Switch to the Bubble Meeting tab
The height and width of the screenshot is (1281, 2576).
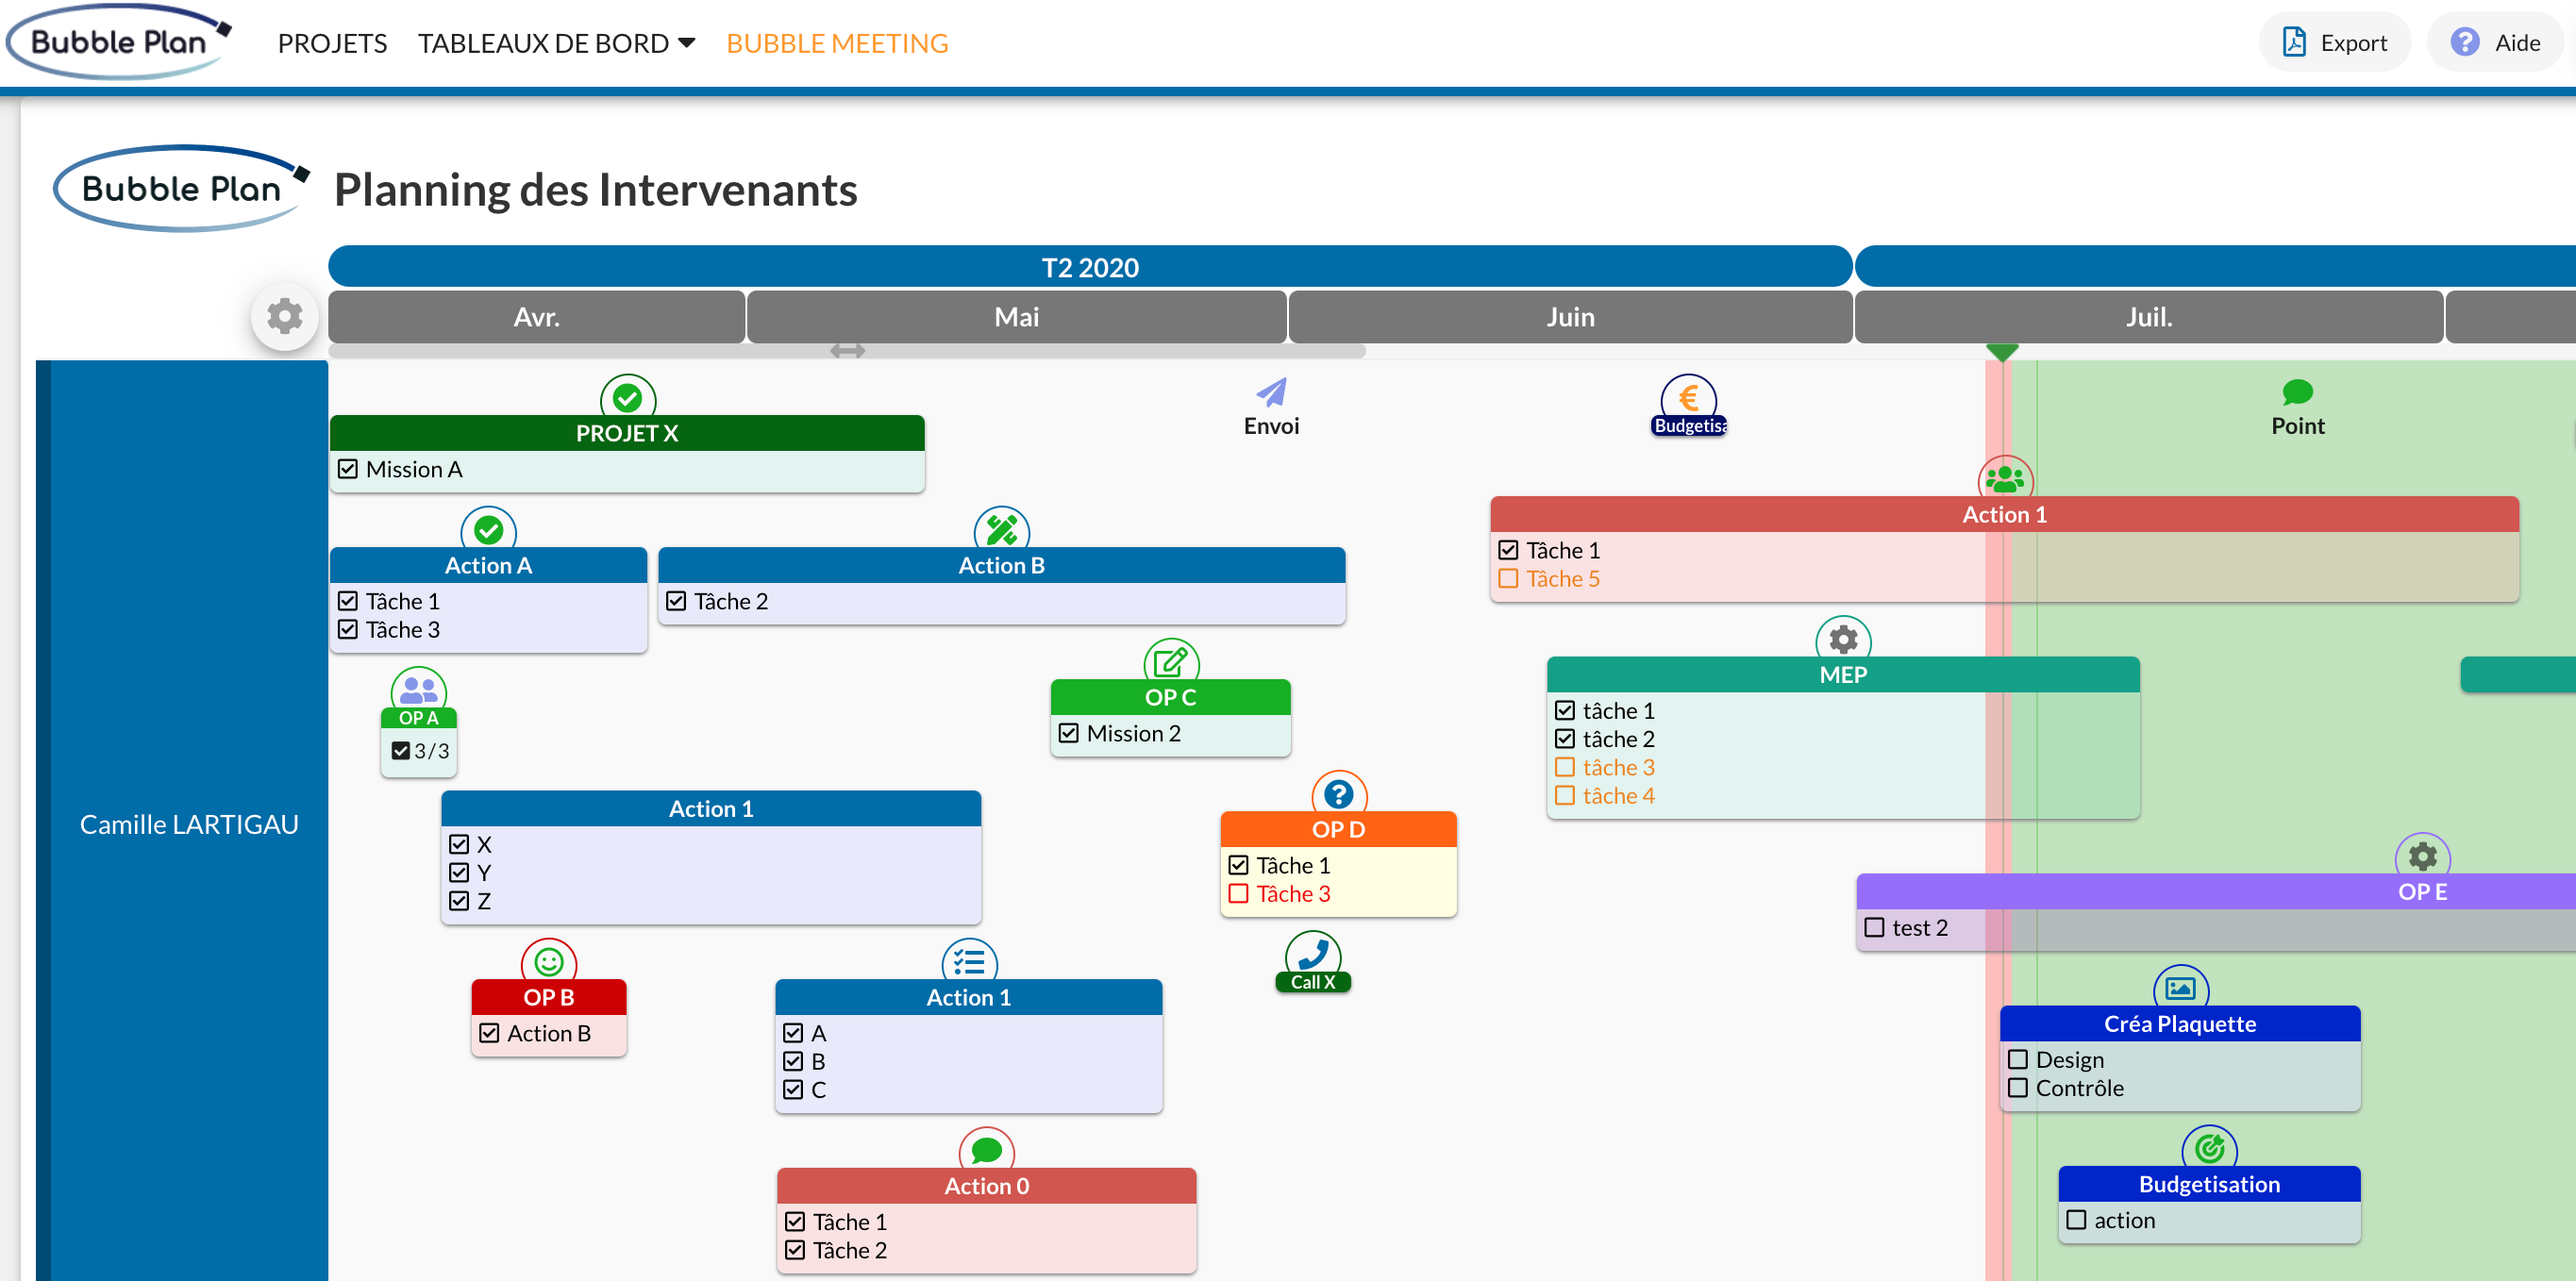(x=837, y=43)
